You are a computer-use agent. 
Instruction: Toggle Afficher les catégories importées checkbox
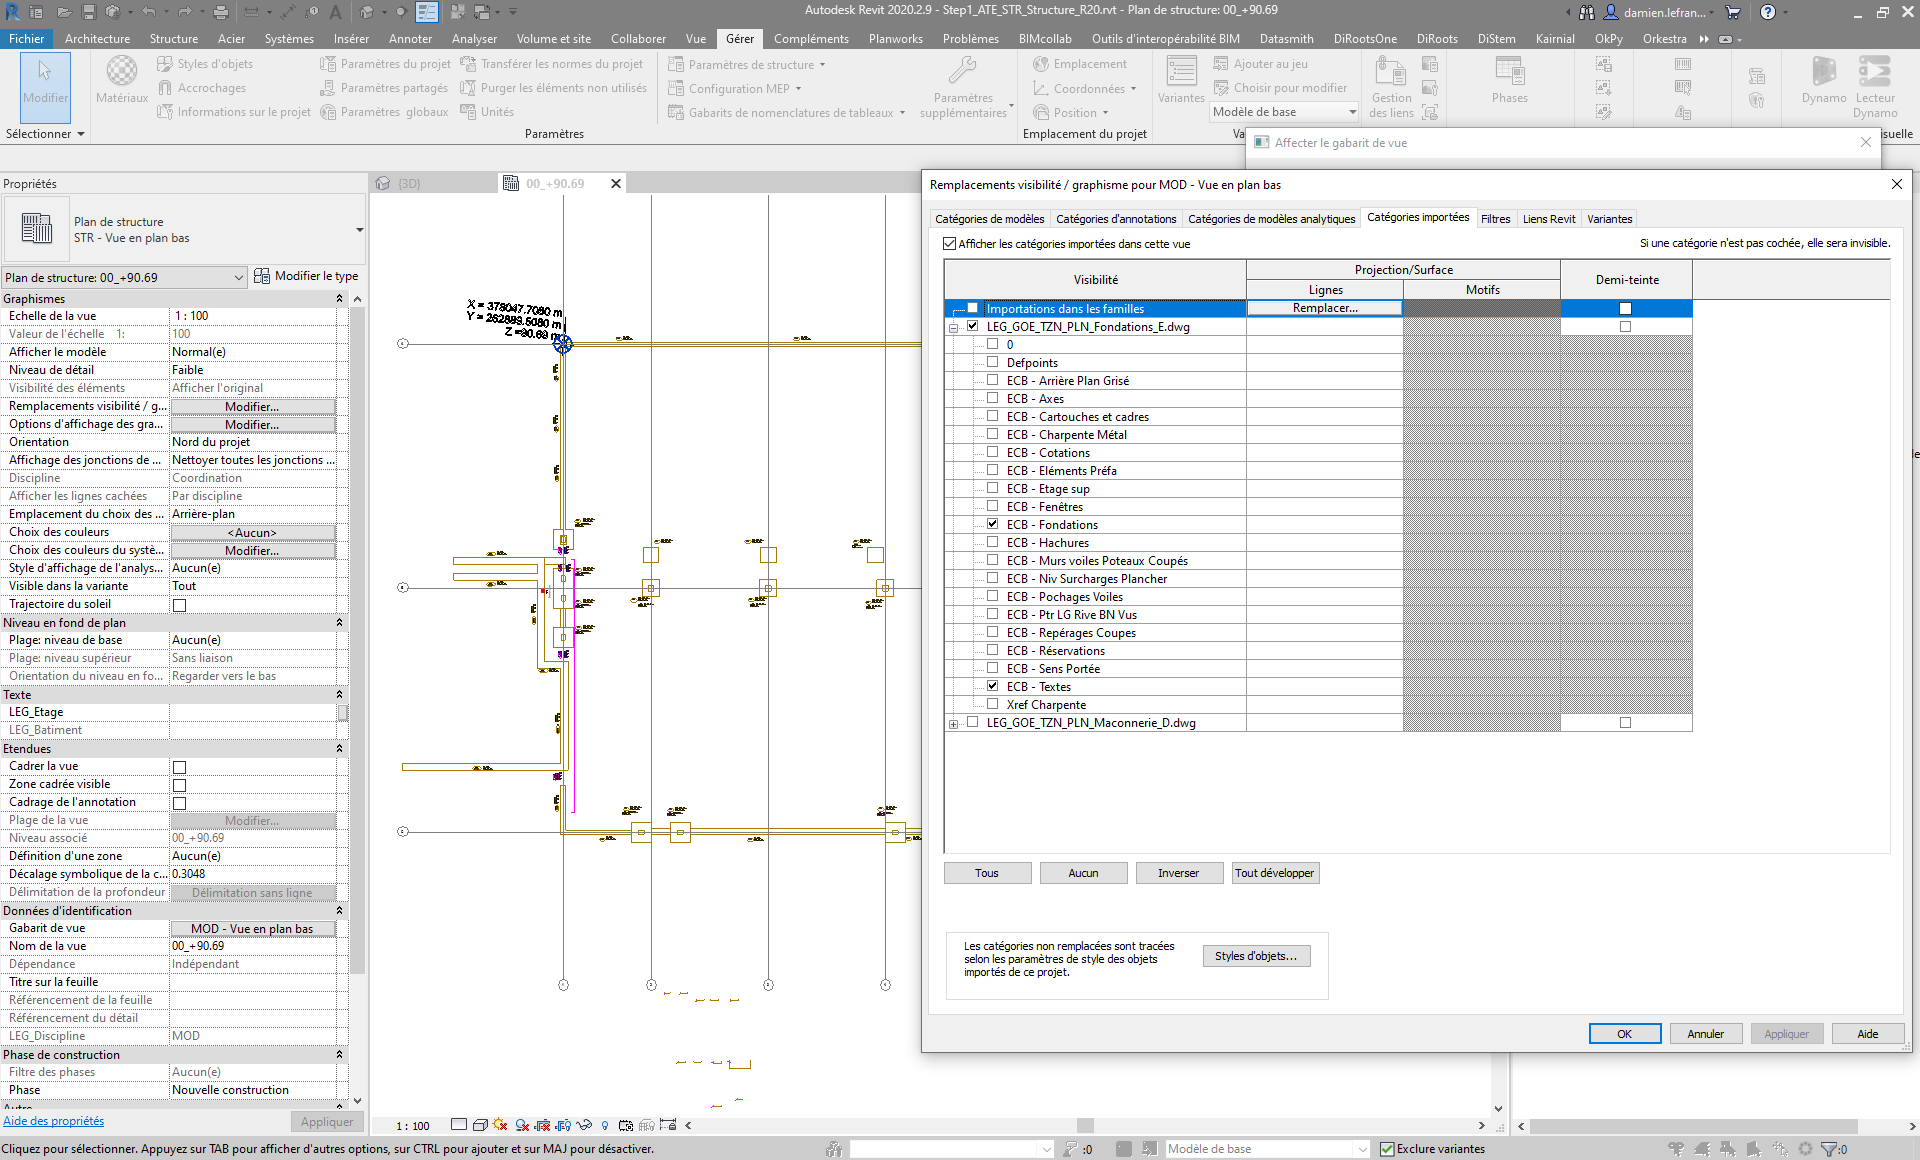tap(949, 243)
